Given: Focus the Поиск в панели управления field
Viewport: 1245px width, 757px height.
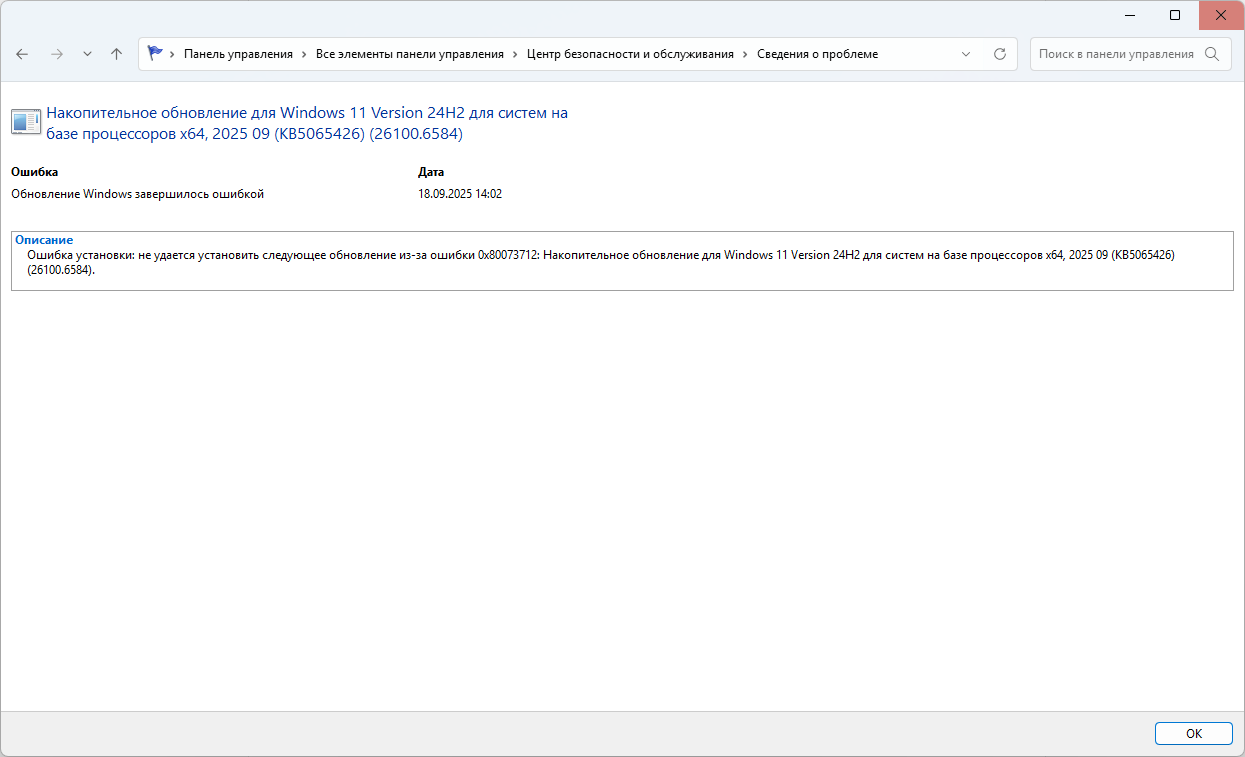Looking at the screenshot, I should click(1115, 54).
